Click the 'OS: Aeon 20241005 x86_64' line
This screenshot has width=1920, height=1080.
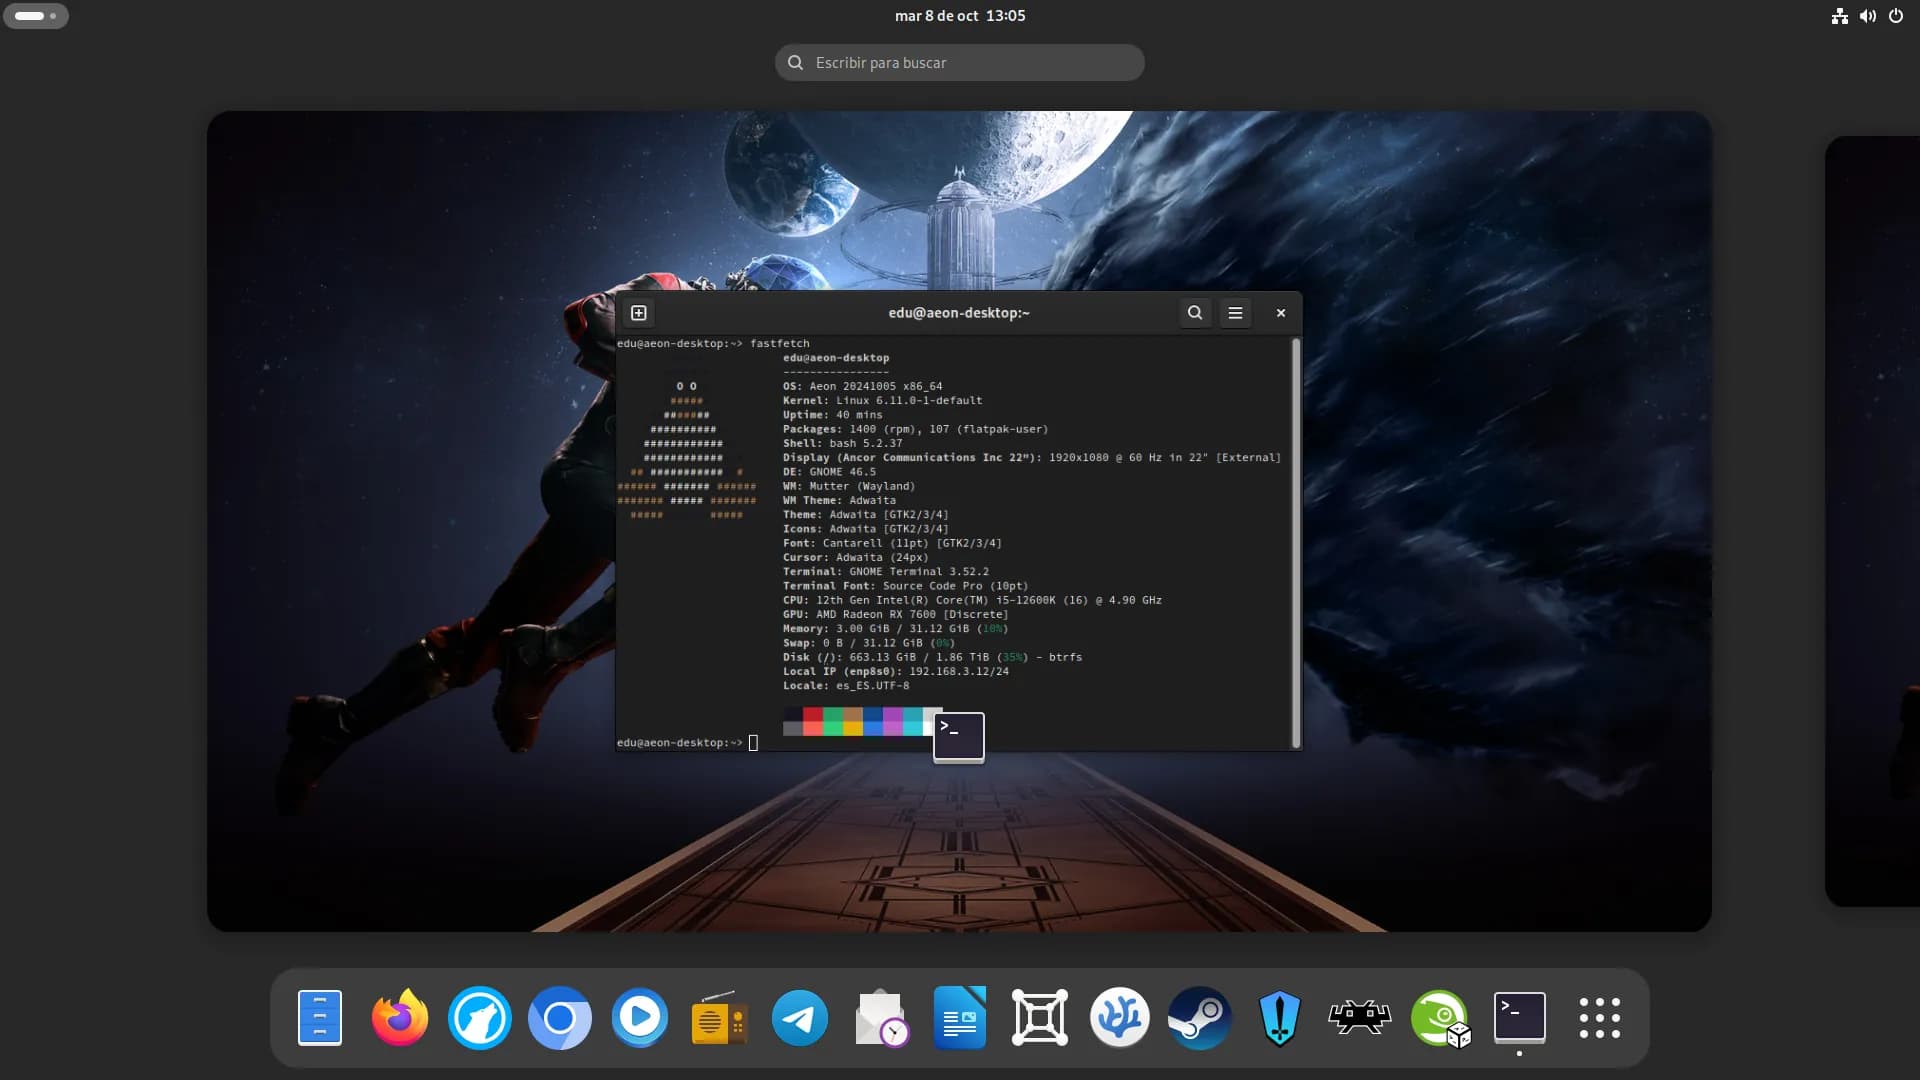(862, 386)
